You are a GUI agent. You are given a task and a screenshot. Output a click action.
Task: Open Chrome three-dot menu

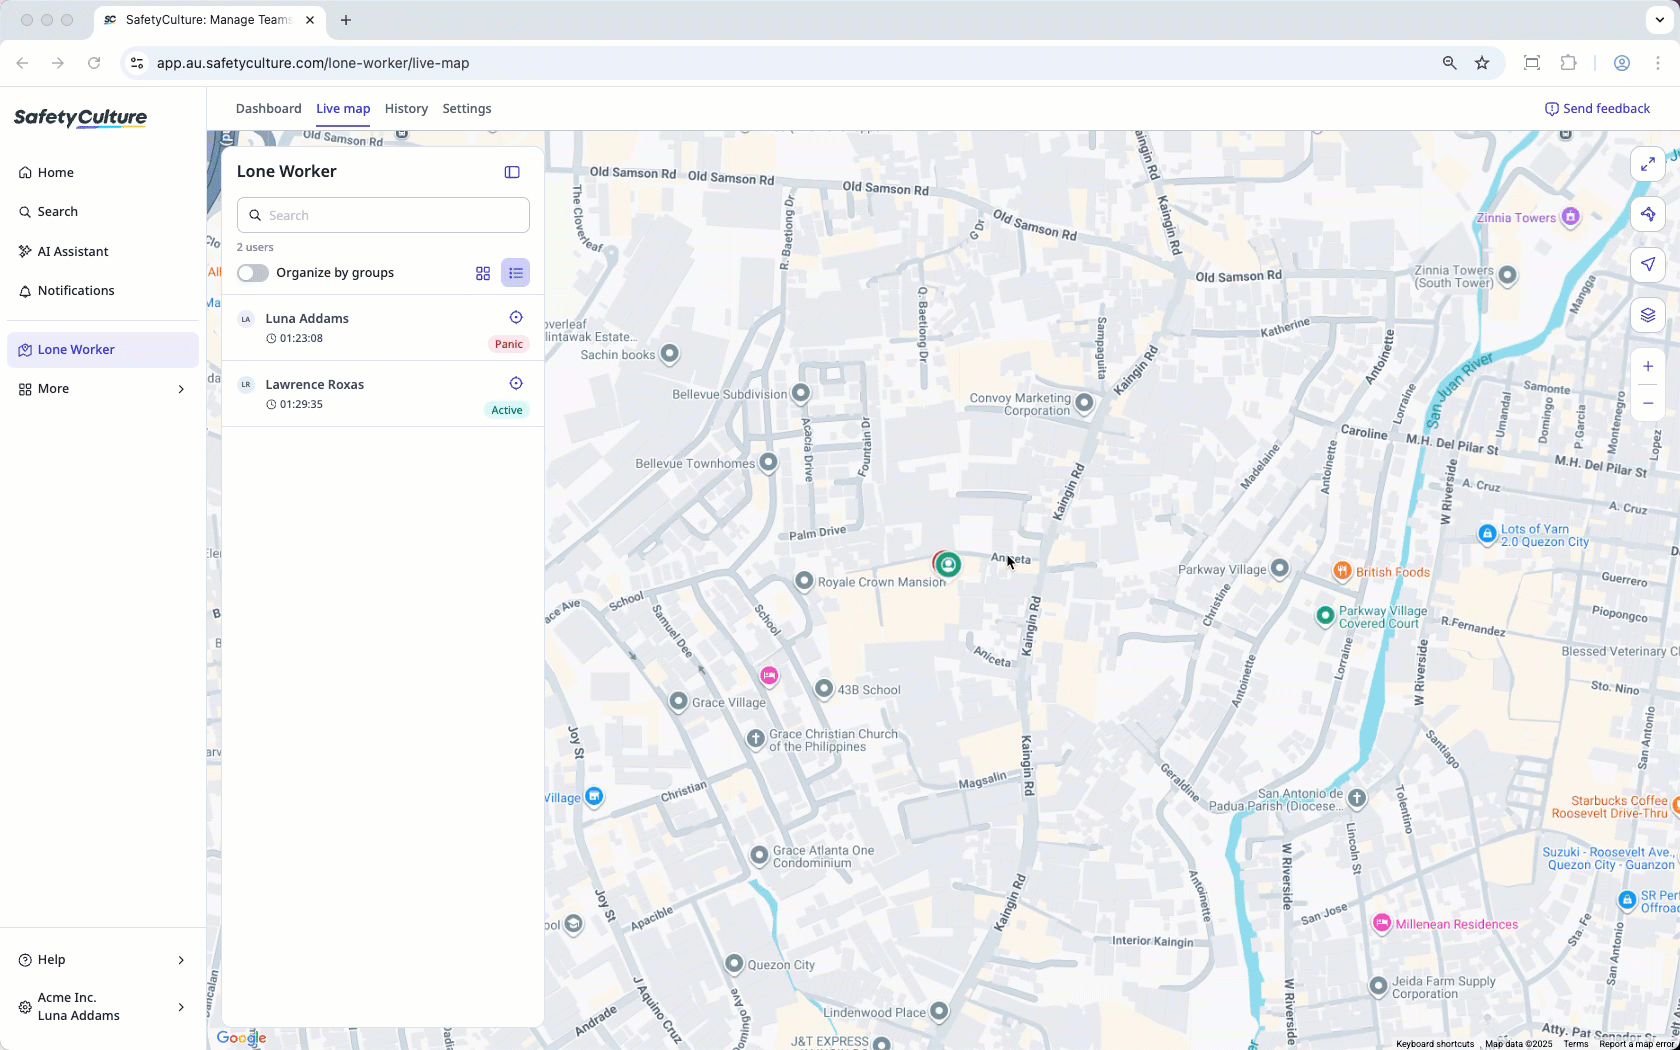click(1658, 63)
